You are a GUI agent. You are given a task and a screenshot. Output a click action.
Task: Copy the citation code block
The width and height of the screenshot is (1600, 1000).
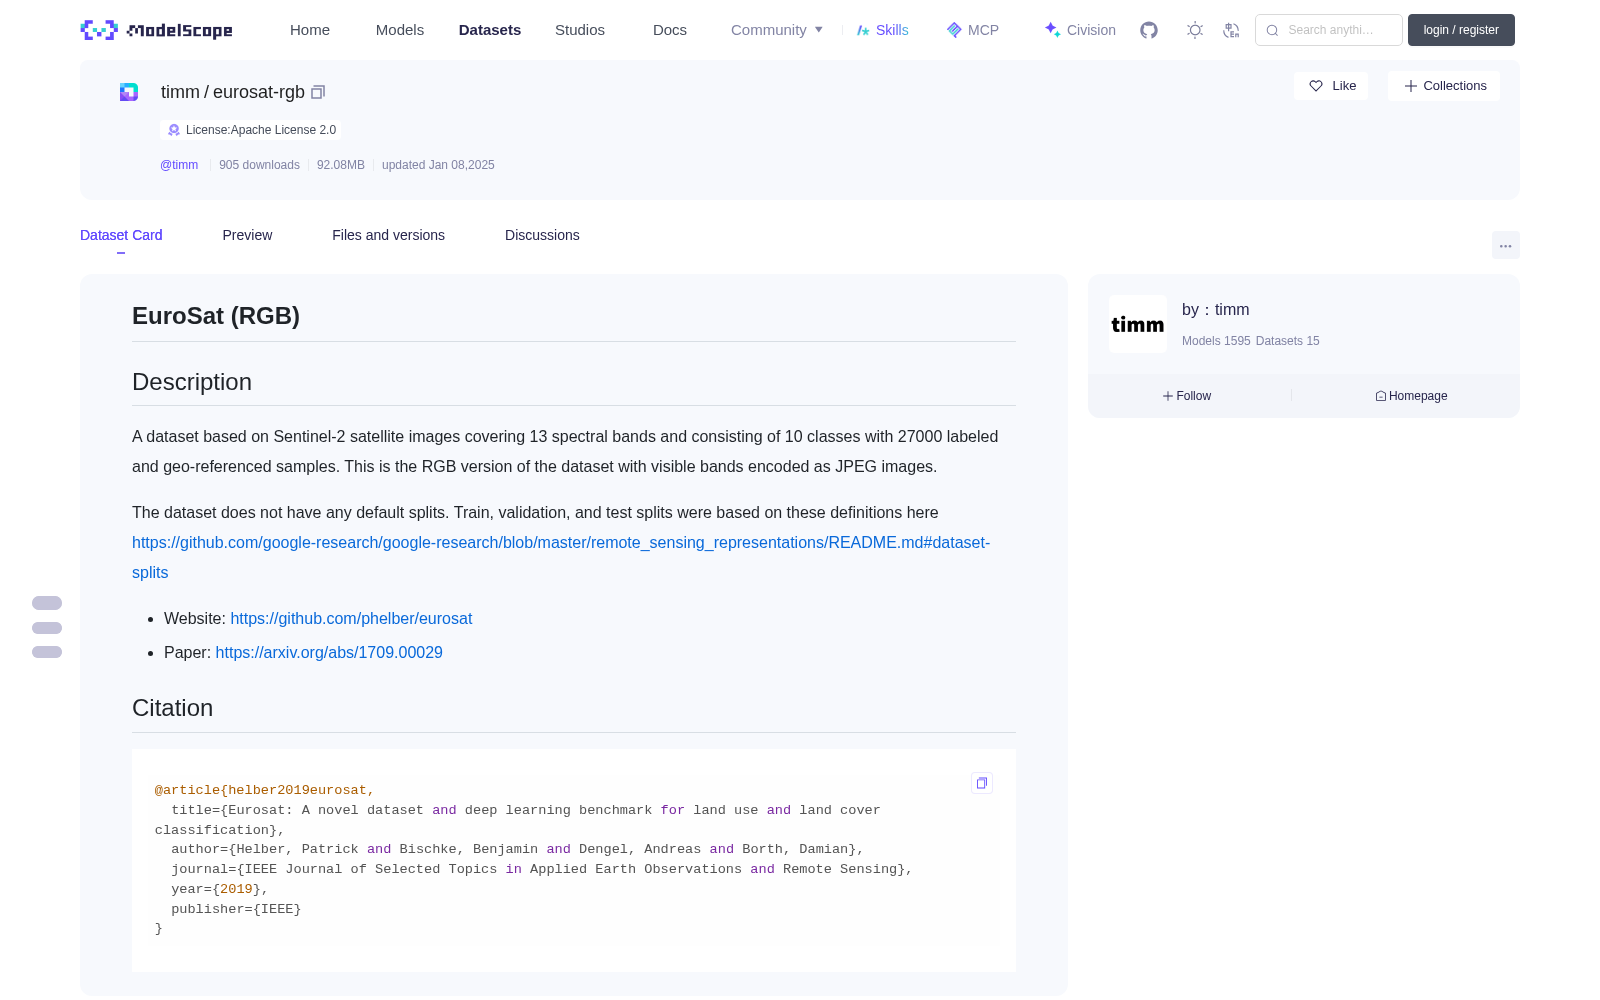pyautogui.click(x=982, y=783)
